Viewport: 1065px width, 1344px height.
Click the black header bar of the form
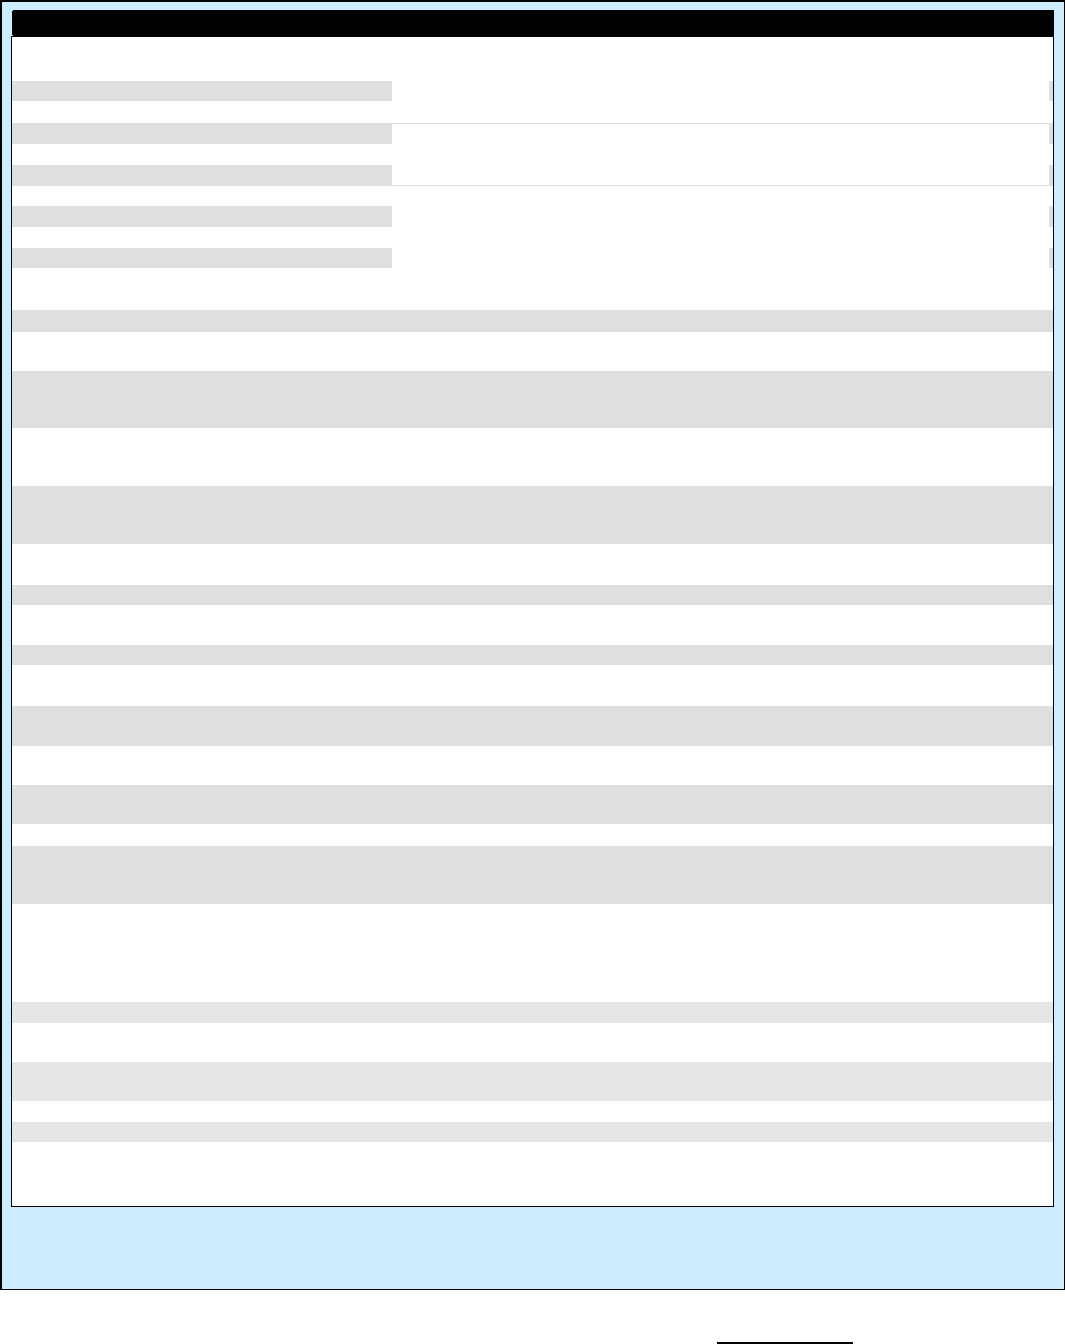532,24
